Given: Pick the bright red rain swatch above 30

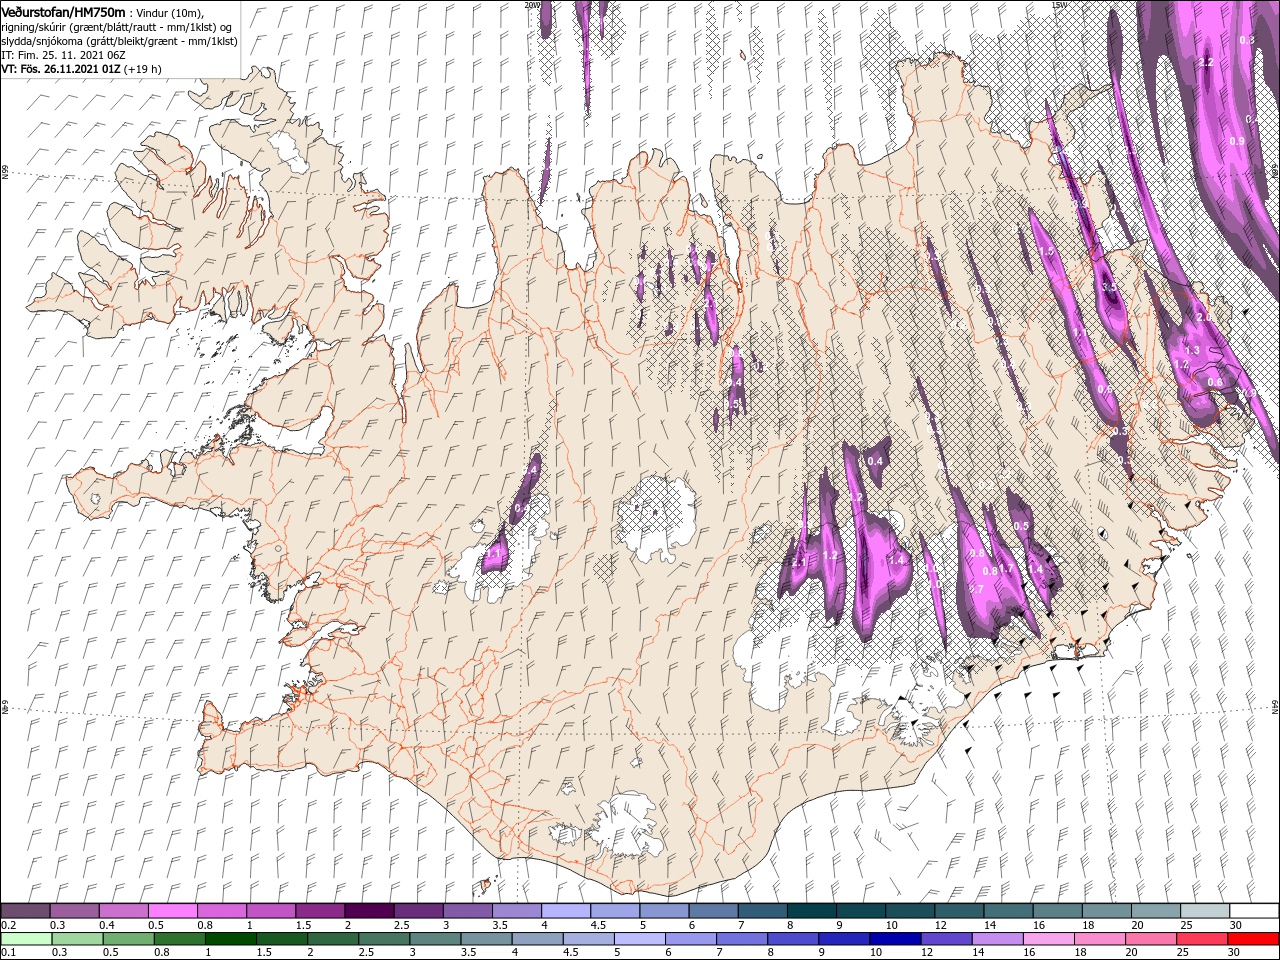Looking at the screenshot, I should pyautogui.click(x=1255, y=939).
